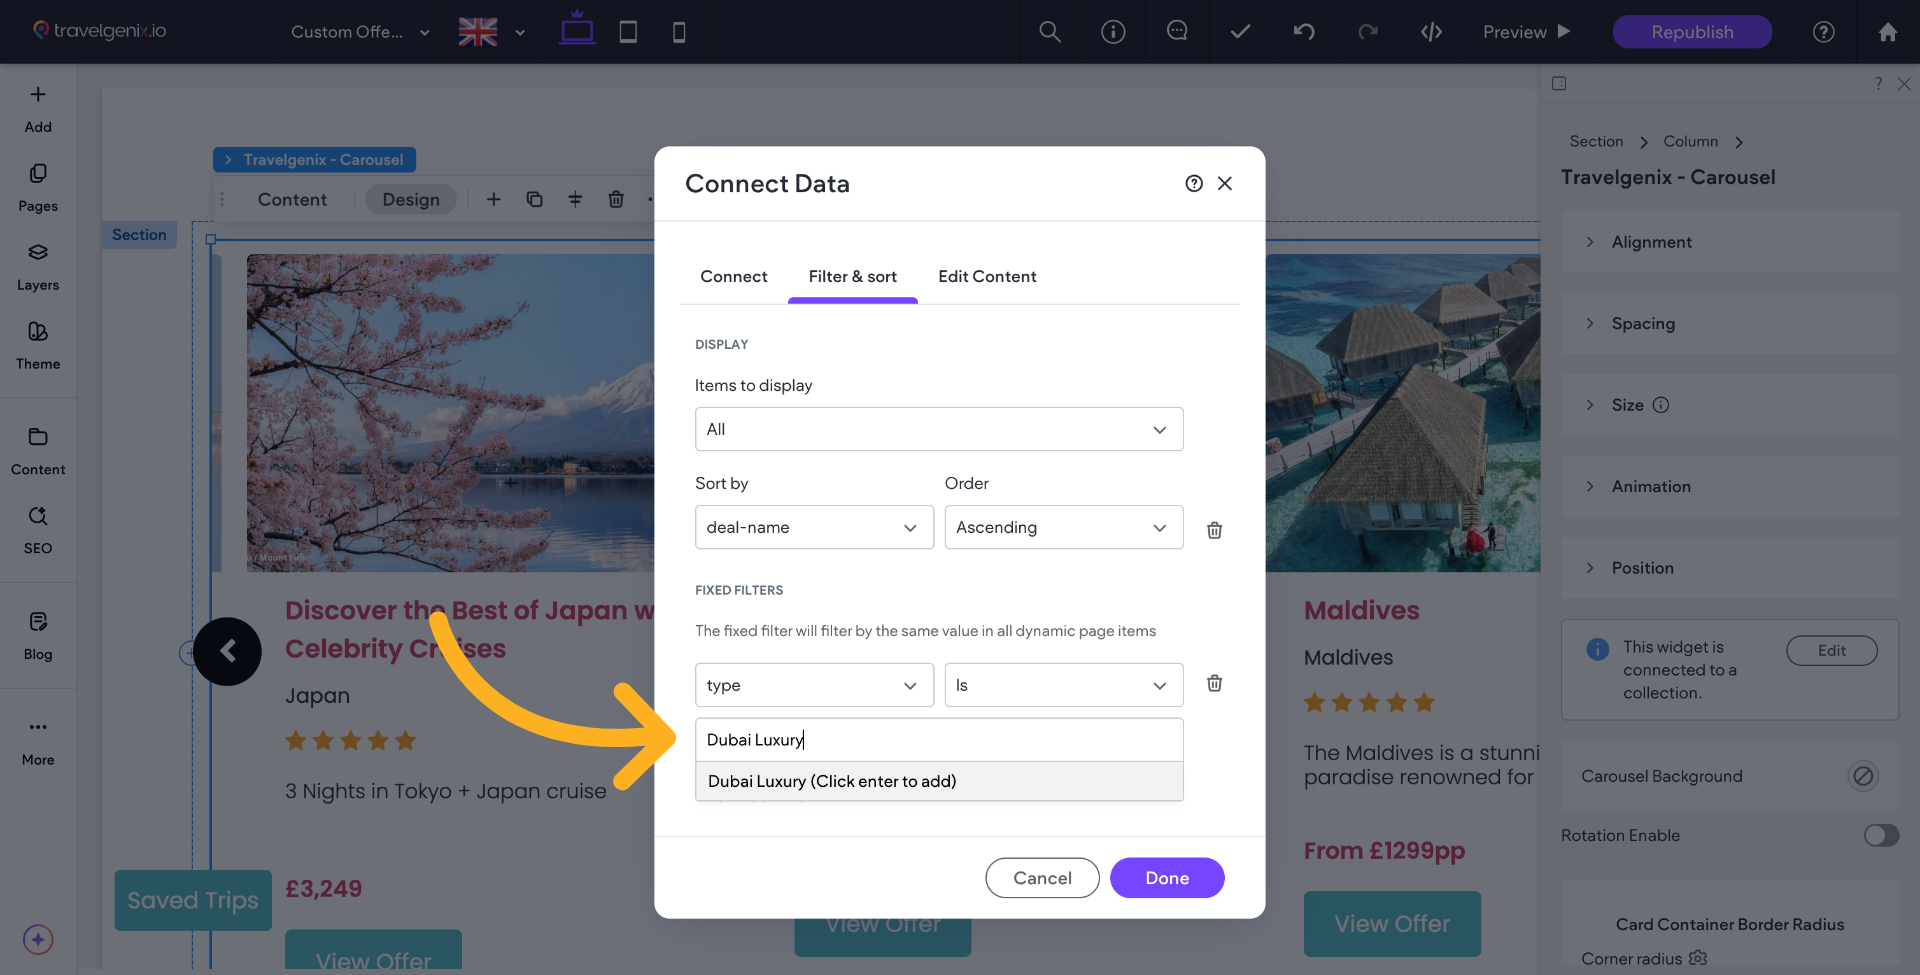Switch to mobile device view
This screenshot has width=1920, height=975.
[679, 32]
